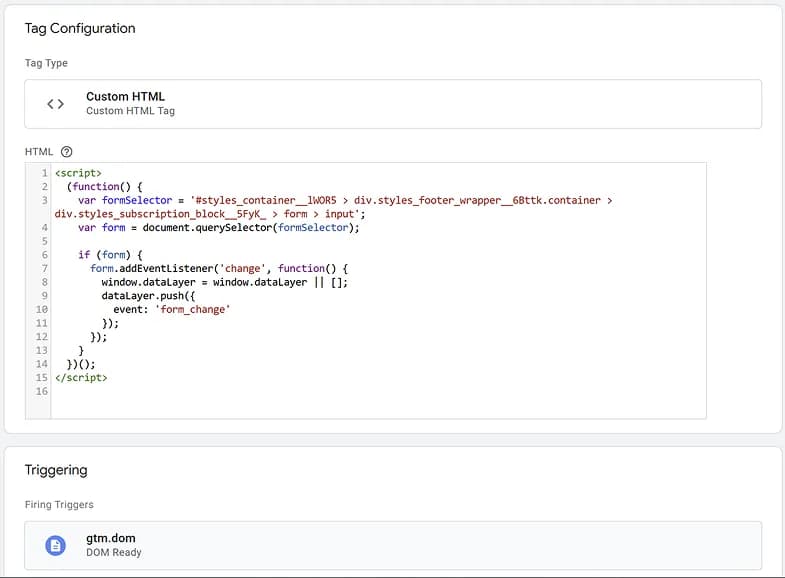Screen dimensions: 785x578
Task: Click the Tag Type label
Action: (x=46, y=63)
